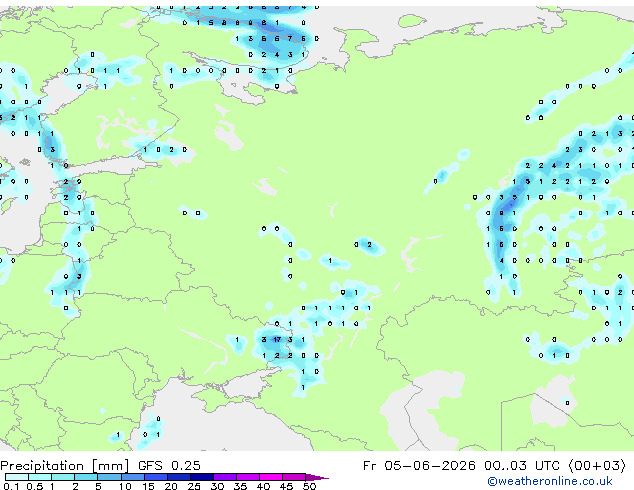Screen dimensions: 634x490
Task: Choose the 25–30 mm navy legend box
Action: click(202, 477)
